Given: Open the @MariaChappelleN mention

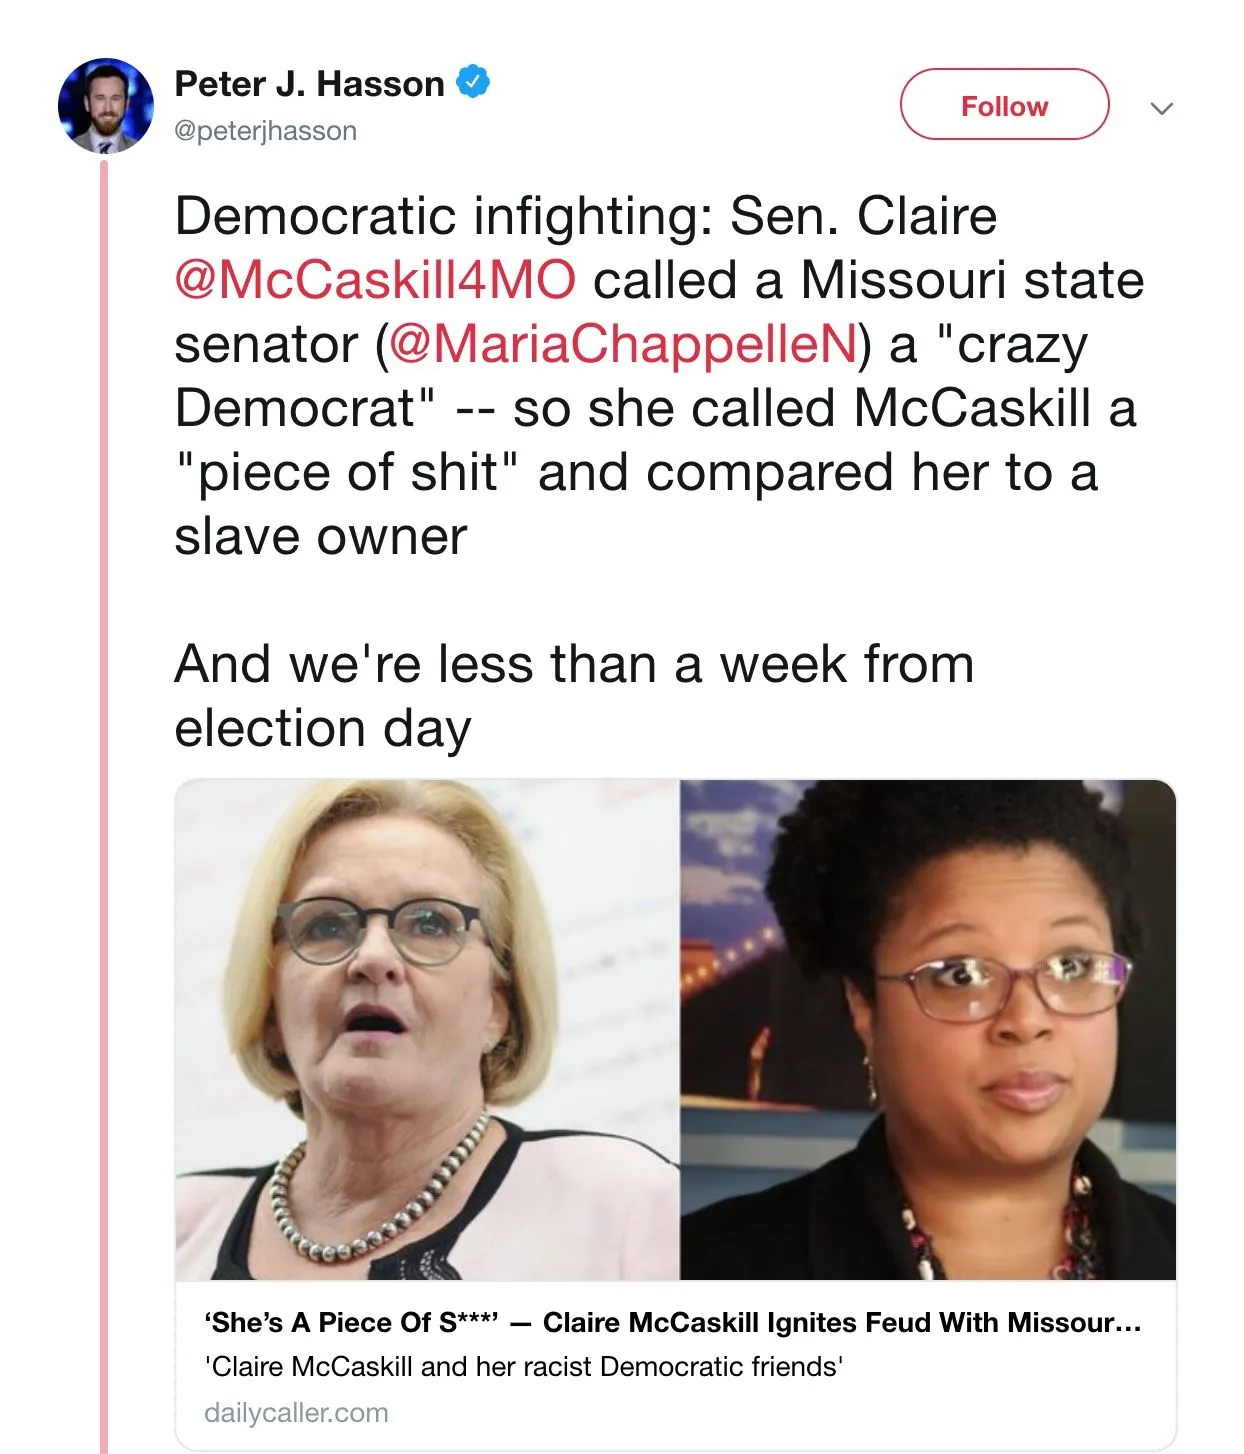Looking at the screenshot, I should 623,344.
